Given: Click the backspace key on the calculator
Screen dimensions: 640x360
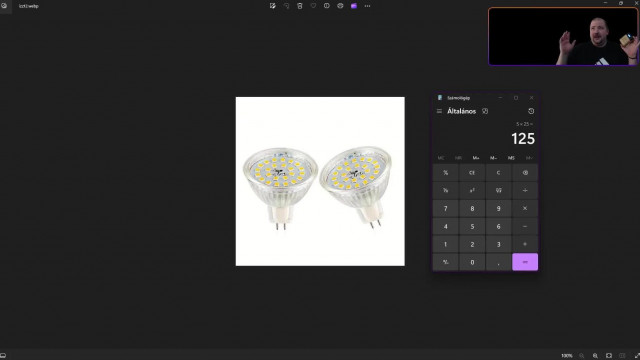Looking at the screenshot, I should pyautogui.click(x=525, y=173).
